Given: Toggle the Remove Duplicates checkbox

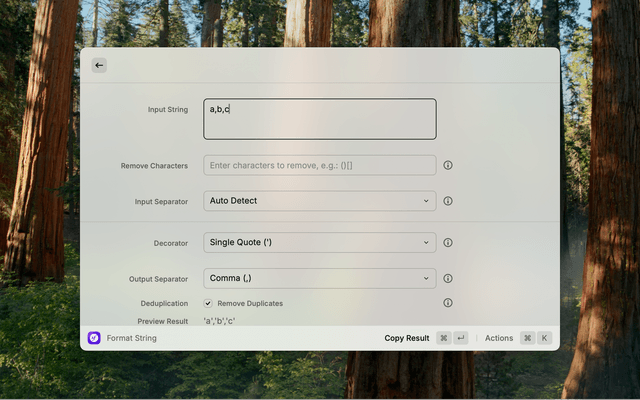Looking at the screenshot, I should coord(208,303).
